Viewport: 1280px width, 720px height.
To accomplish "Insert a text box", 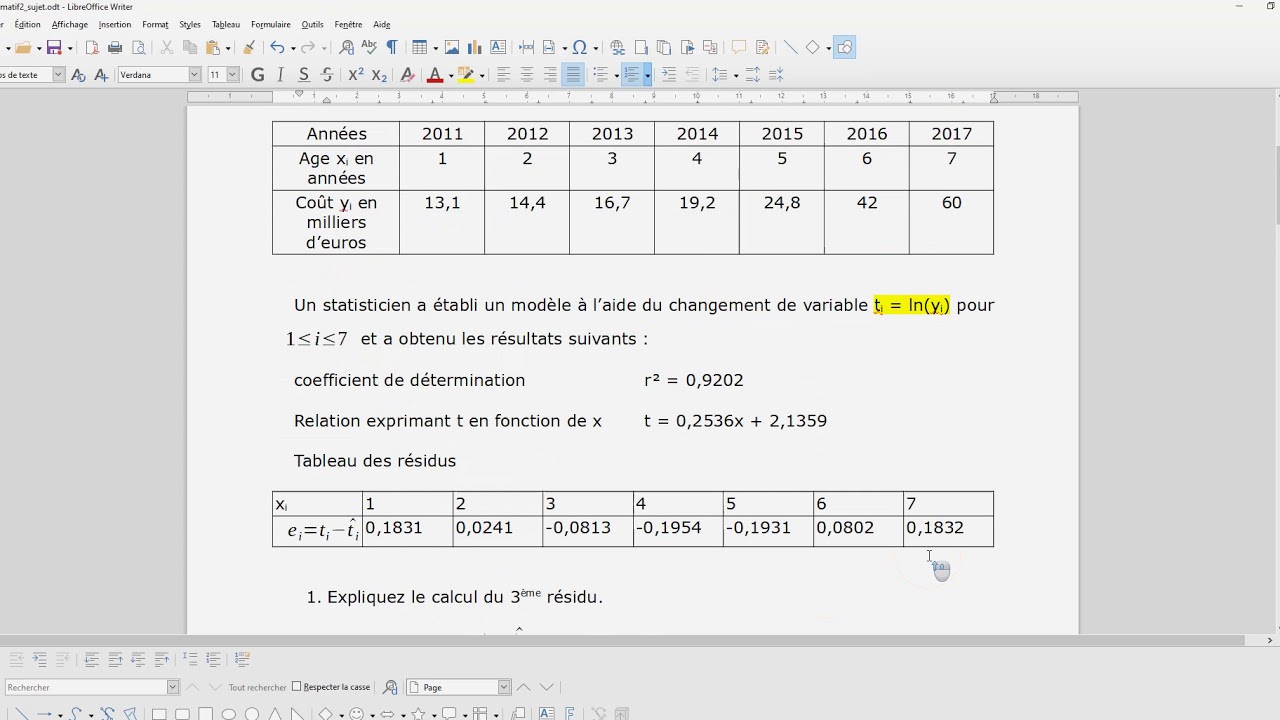I will (x=498, y=47).
